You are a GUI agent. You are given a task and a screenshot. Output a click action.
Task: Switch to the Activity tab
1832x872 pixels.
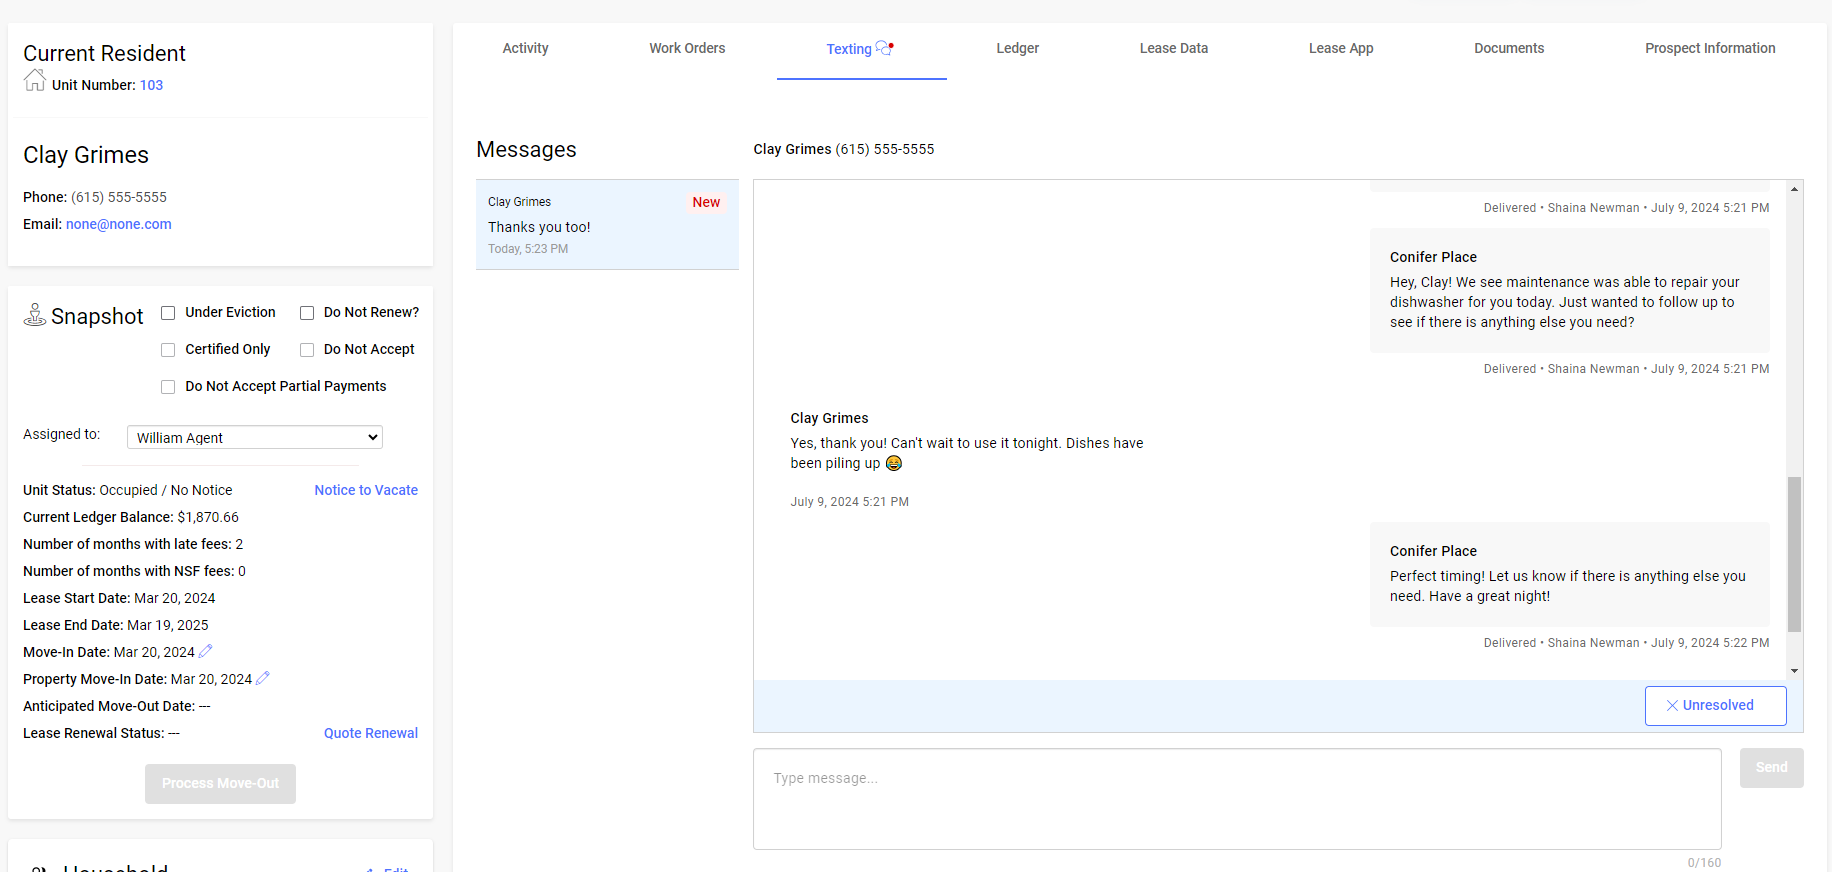click(x=525, y=48)
